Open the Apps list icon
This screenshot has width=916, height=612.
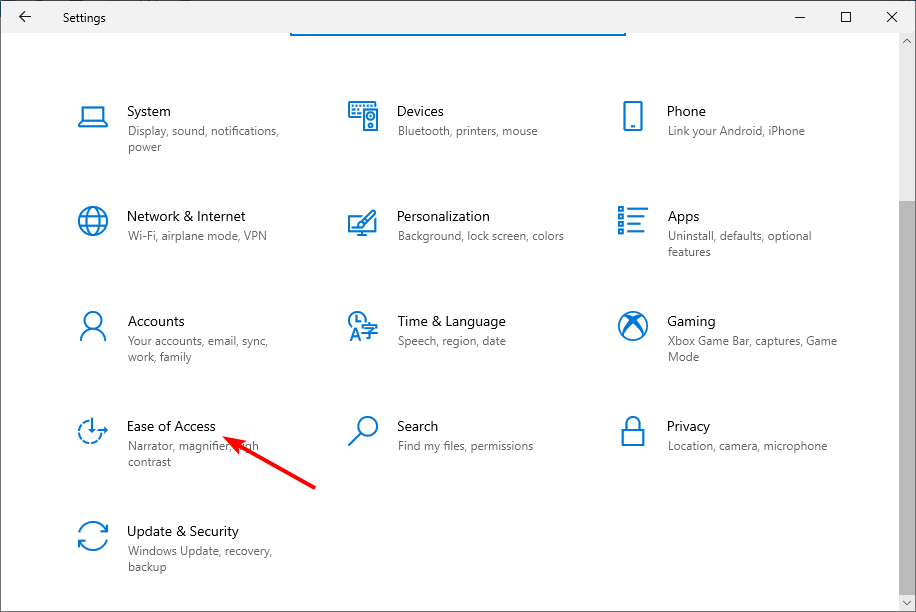(633, 221)
